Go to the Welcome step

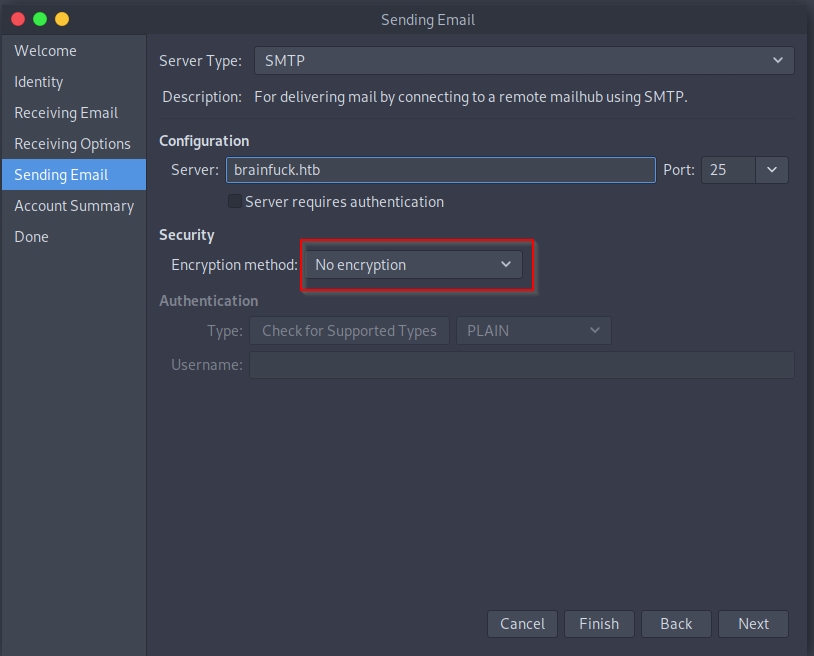pos(45,51)
